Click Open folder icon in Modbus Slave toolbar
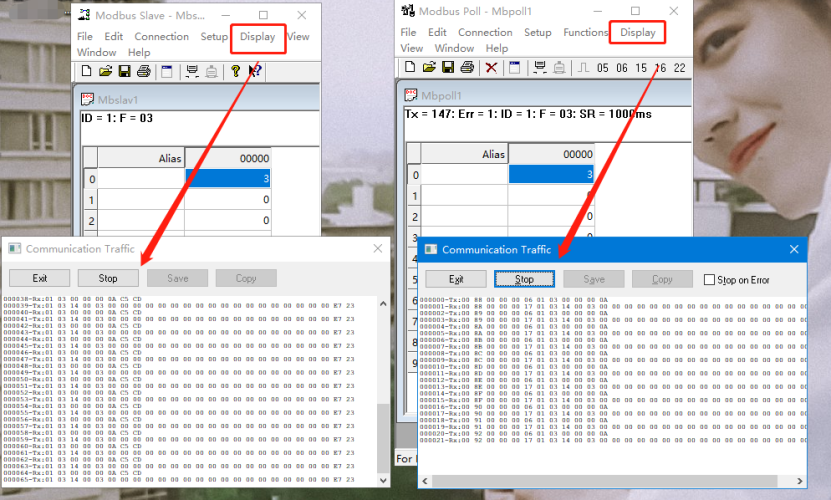Image resolution: width=831 pixels, height=500 pixels. click(x=105, y=71)
